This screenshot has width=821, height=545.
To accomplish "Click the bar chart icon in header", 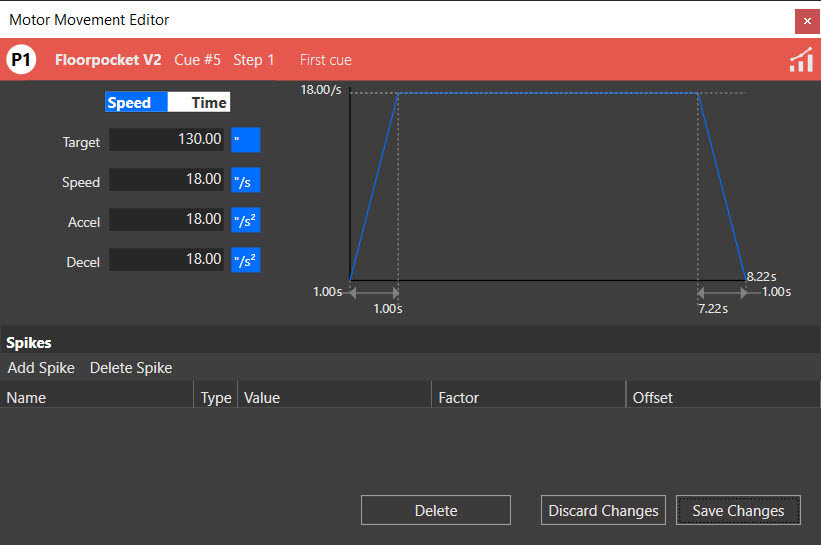I will (800, 60).
